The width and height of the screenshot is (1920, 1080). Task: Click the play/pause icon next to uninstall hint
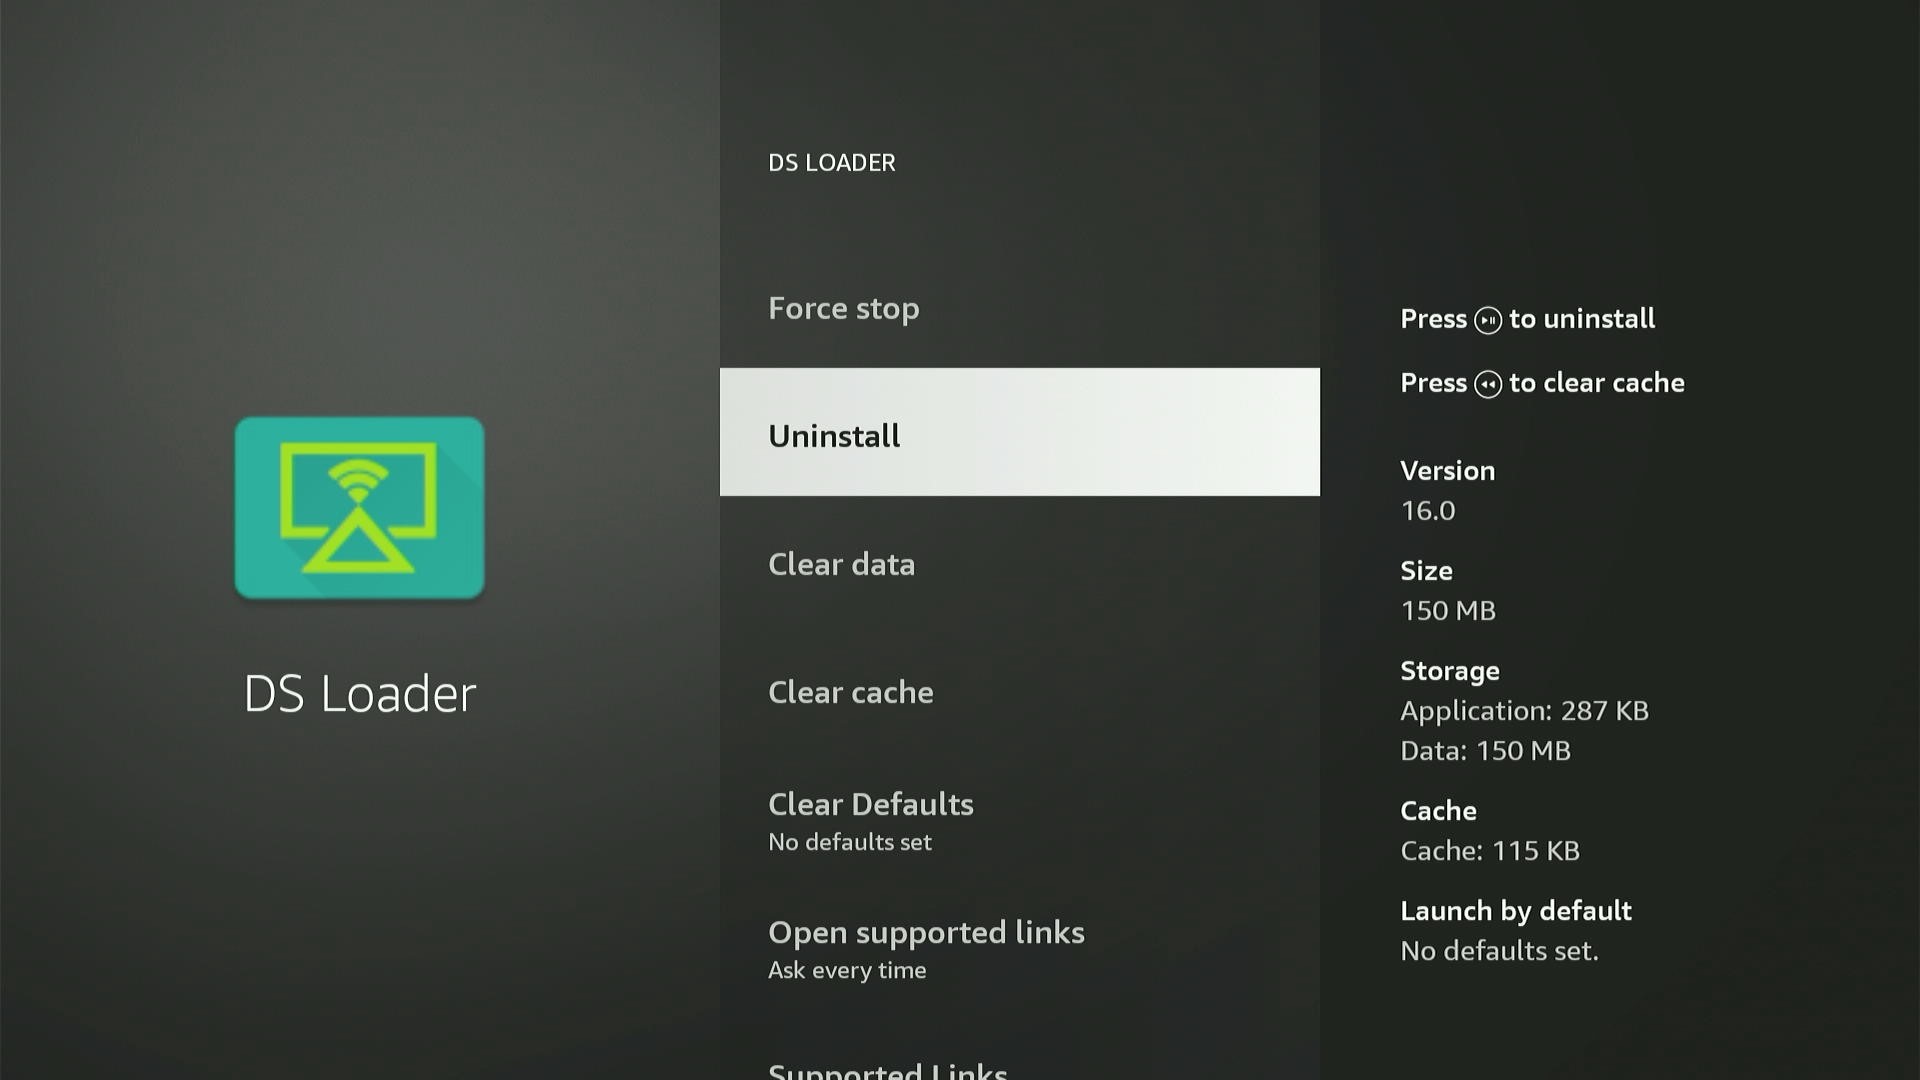pyautogui.click(x=1488, y=320)
